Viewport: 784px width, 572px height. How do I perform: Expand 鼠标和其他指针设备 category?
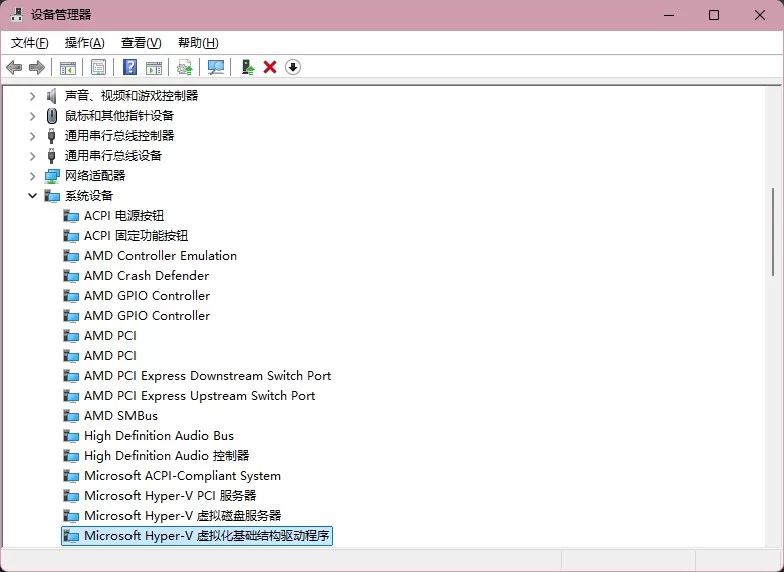point(32,116)
